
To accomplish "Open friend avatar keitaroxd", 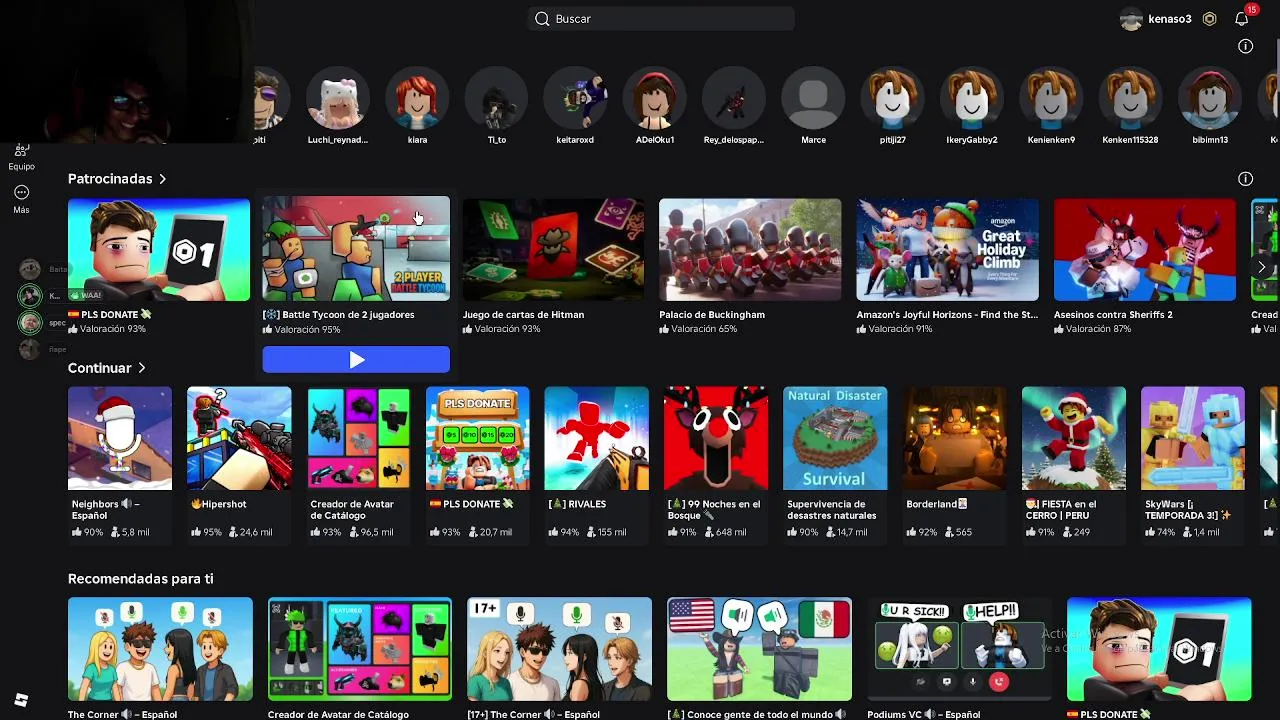I will click(x=575, y=100).
